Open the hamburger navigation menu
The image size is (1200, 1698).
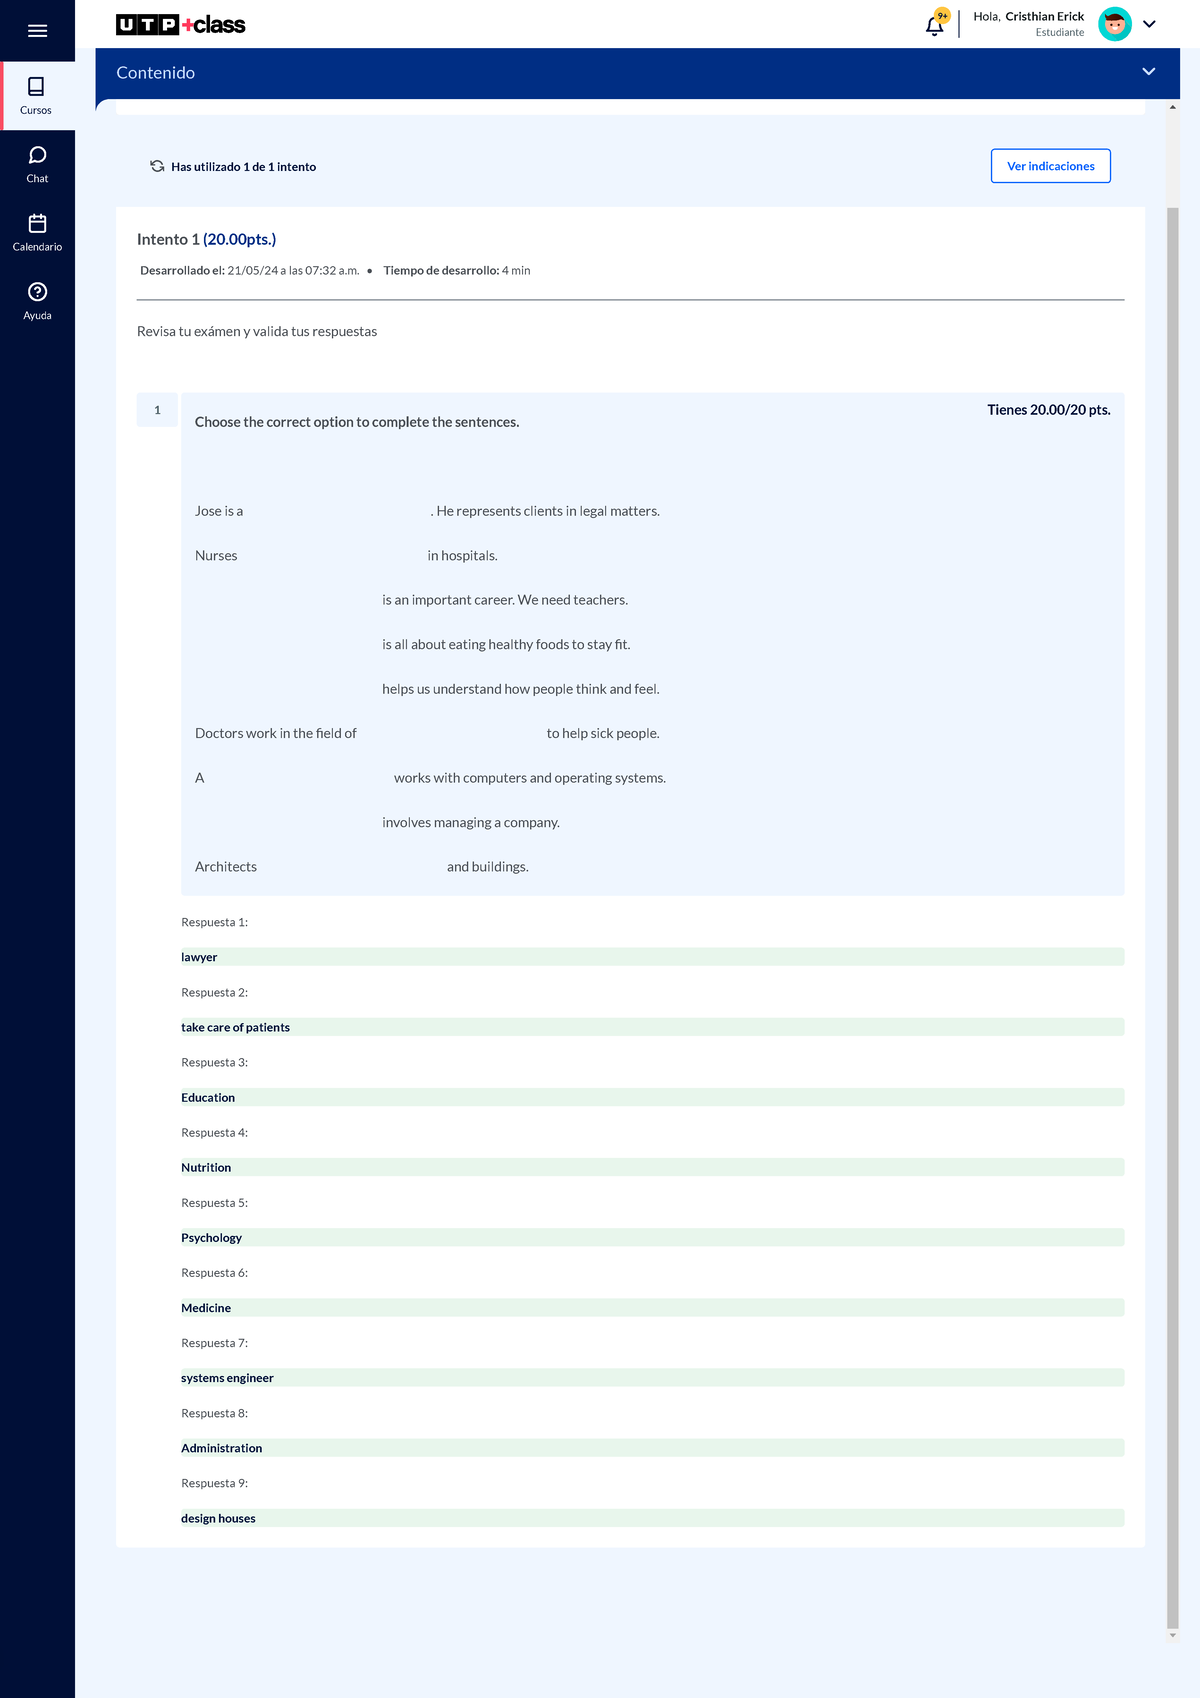[37, 31]
